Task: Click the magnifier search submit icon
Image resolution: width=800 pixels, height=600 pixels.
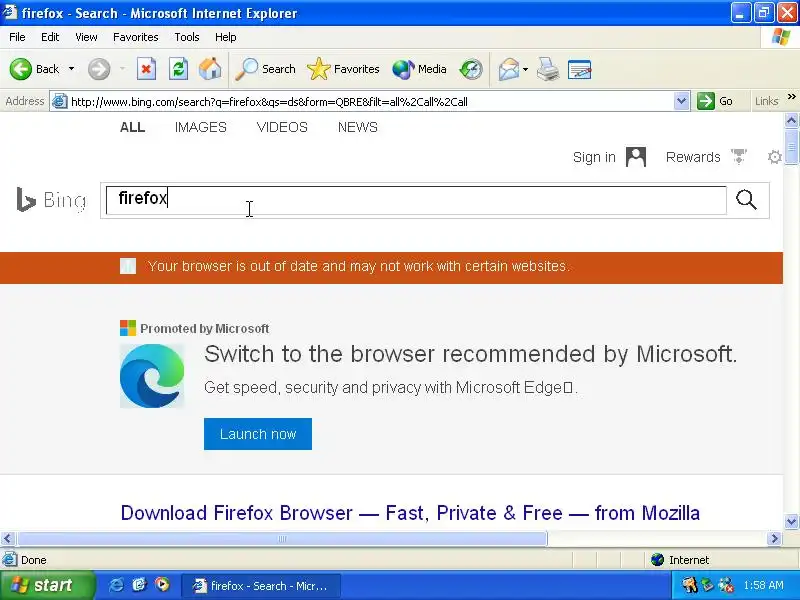Action: pyautogui.click(x=746, y=199)
